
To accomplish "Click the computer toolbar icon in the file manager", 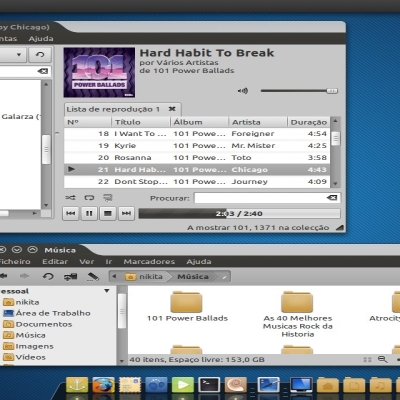I will pyautogui.click(x=70, y=276).
